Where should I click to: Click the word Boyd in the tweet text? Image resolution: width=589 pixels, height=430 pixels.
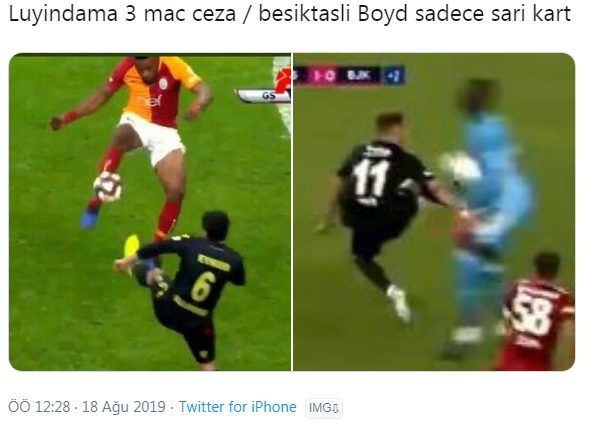tap(383, 14)
